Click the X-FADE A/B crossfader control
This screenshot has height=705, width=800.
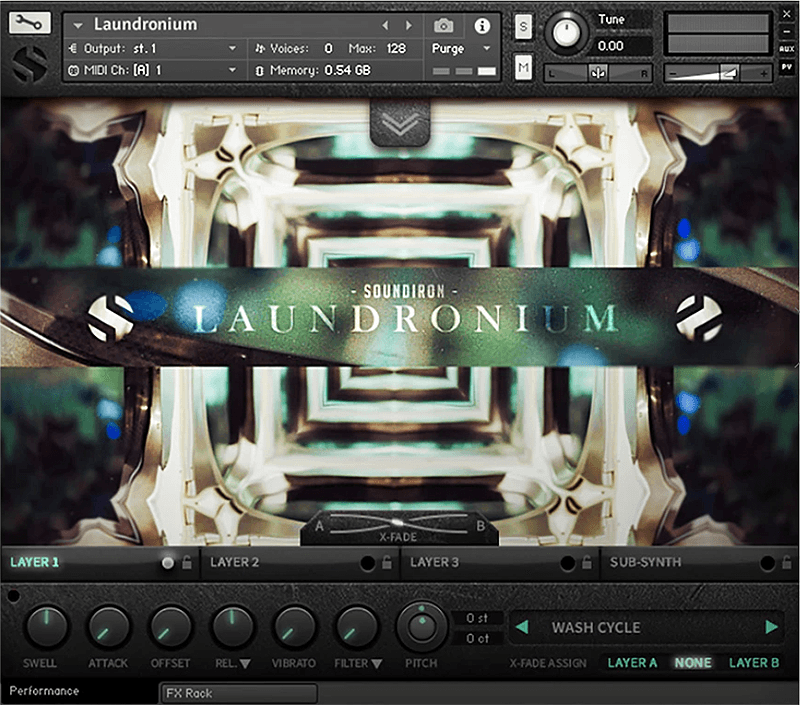click(399, 528)
